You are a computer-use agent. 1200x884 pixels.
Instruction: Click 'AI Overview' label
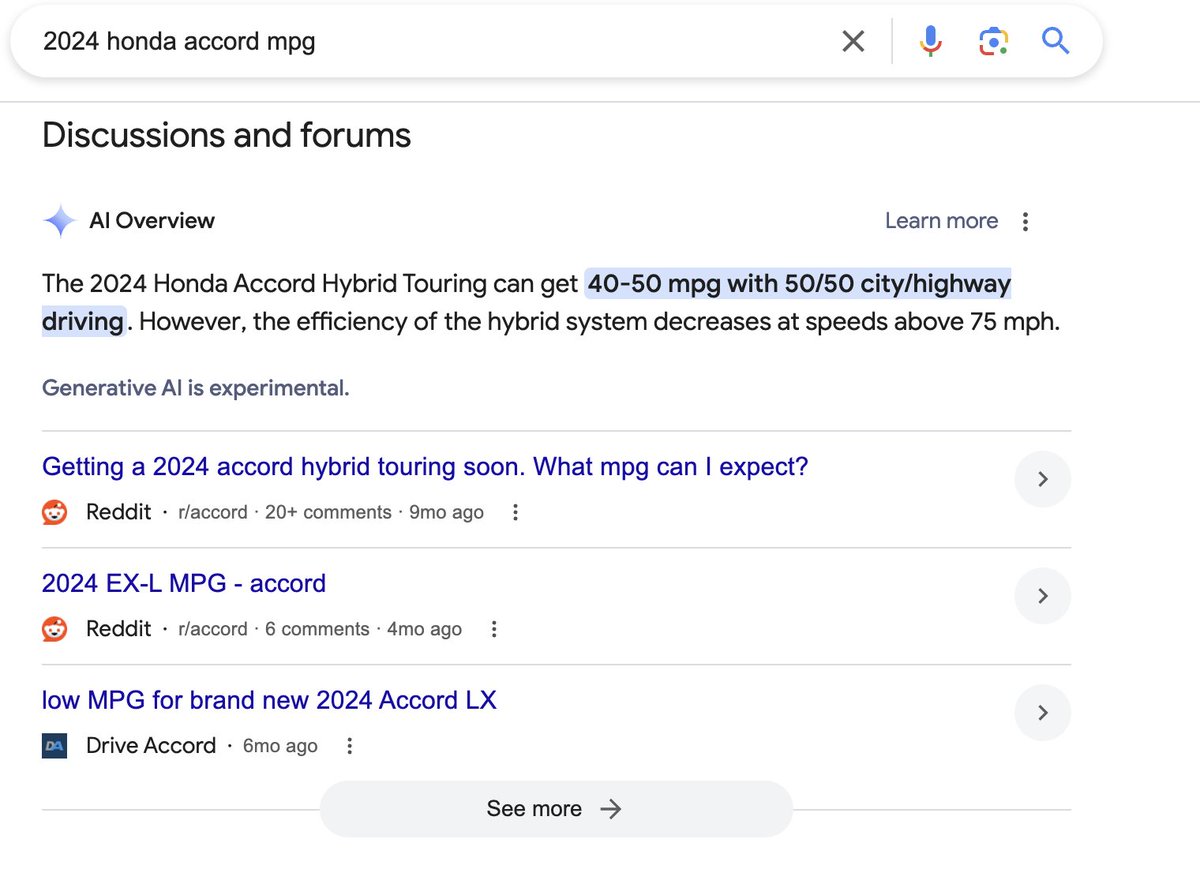pos(152,221)
